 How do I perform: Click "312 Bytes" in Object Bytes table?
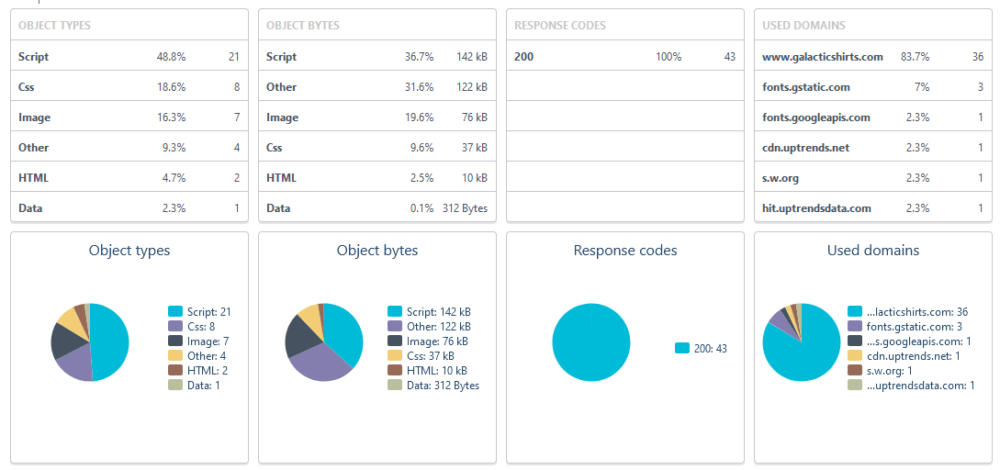coord(465,208)
